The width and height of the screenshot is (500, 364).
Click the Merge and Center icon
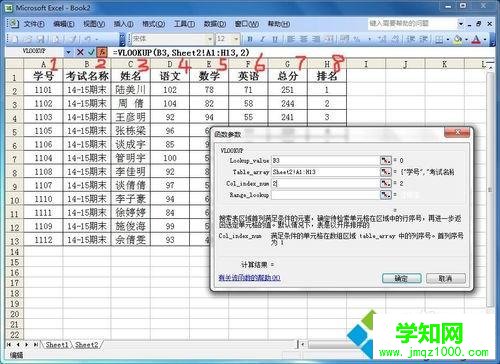pos(329,39)
